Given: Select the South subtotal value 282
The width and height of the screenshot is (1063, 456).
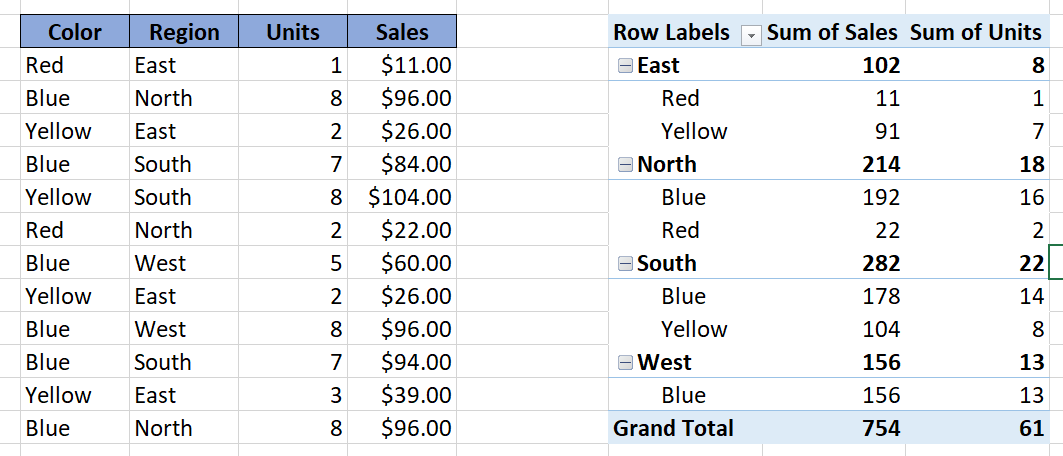Looking at the screenshot, I should tap(880, 264).
